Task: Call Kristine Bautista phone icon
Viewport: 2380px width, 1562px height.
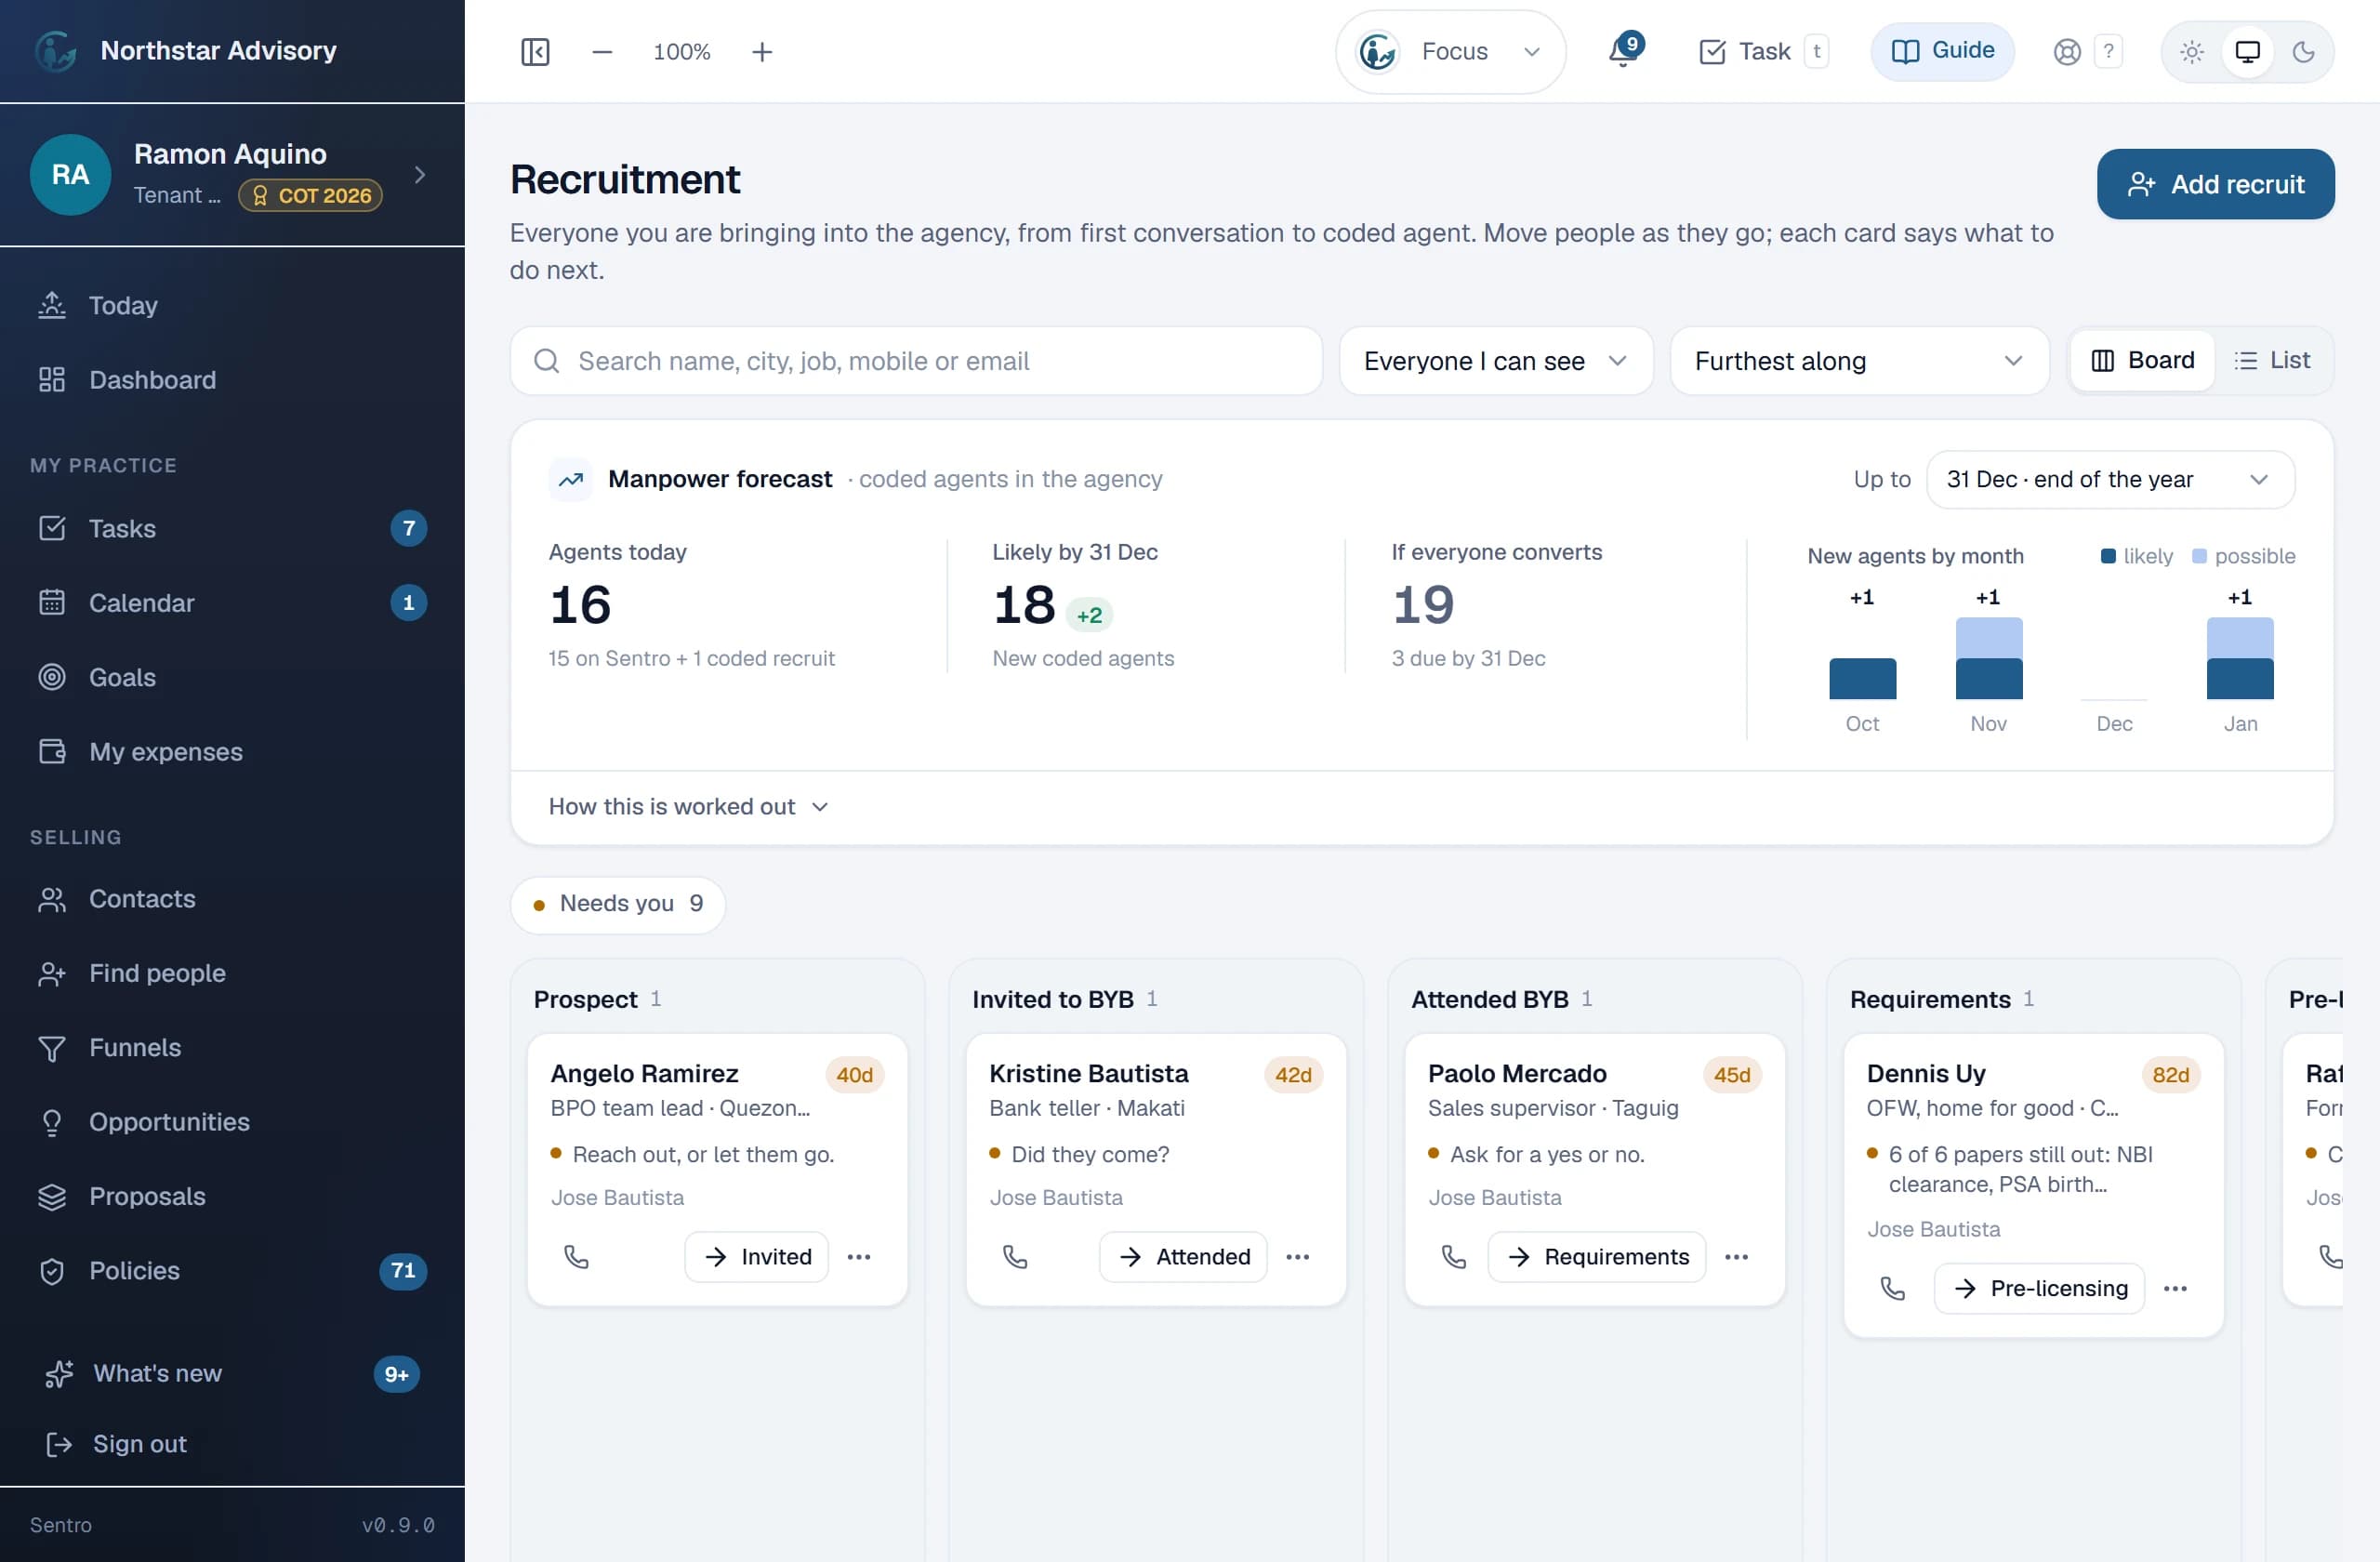Action: pos(1015,1256)
